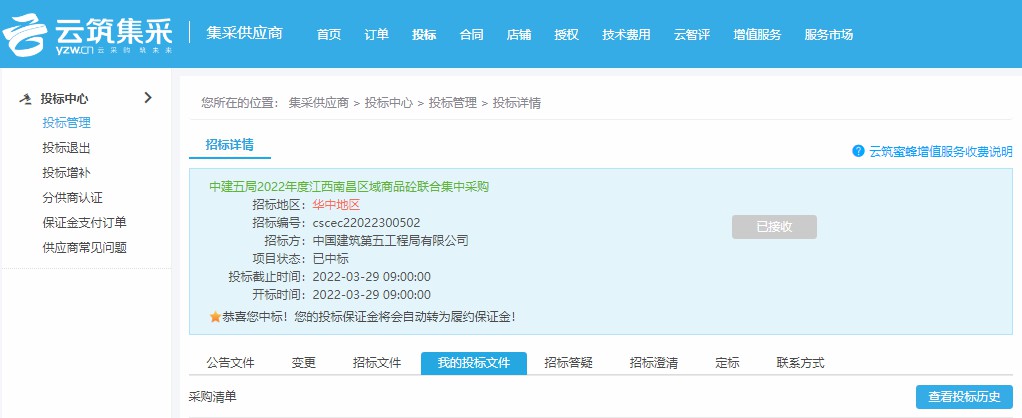Open the 云智评 navigation item
This screenshot has width=1022, height=418.
691,35
